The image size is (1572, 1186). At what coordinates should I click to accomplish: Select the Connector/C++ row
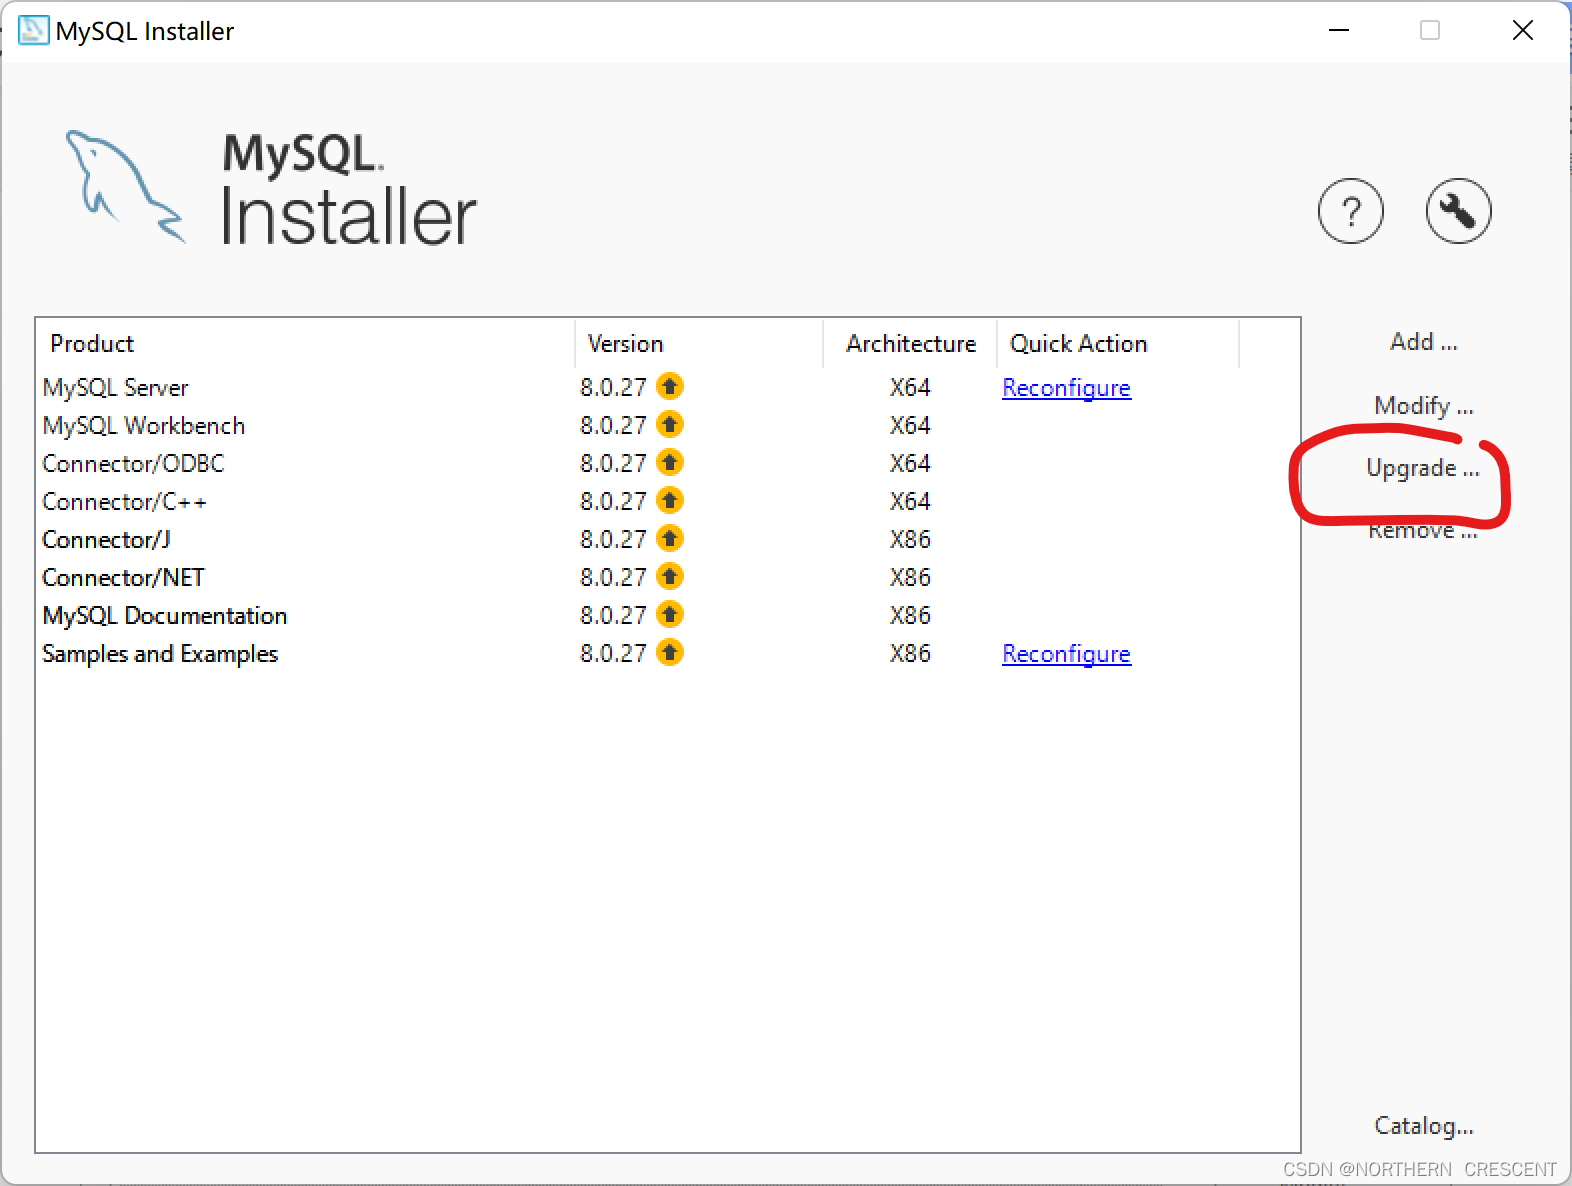click(668, 501)
